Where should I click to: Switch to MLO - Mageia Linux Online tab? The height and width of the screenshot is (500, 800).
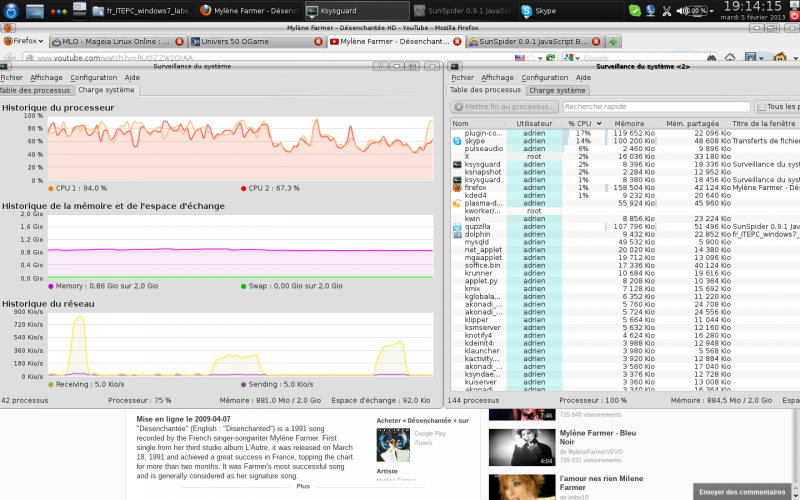(x=117, y=41)
